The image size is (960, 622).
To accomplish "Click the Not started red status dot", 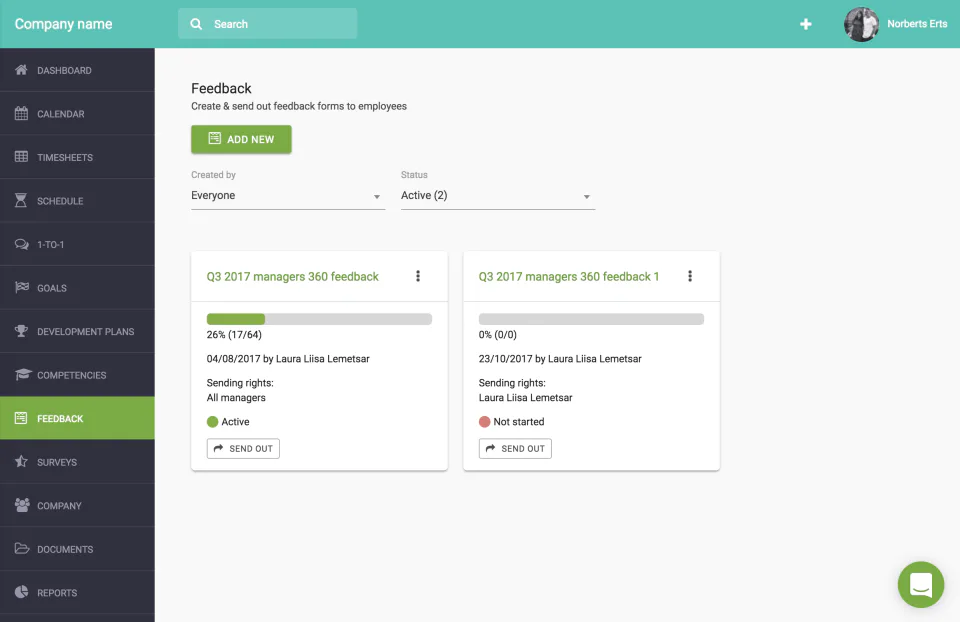I will click(484, 422).
